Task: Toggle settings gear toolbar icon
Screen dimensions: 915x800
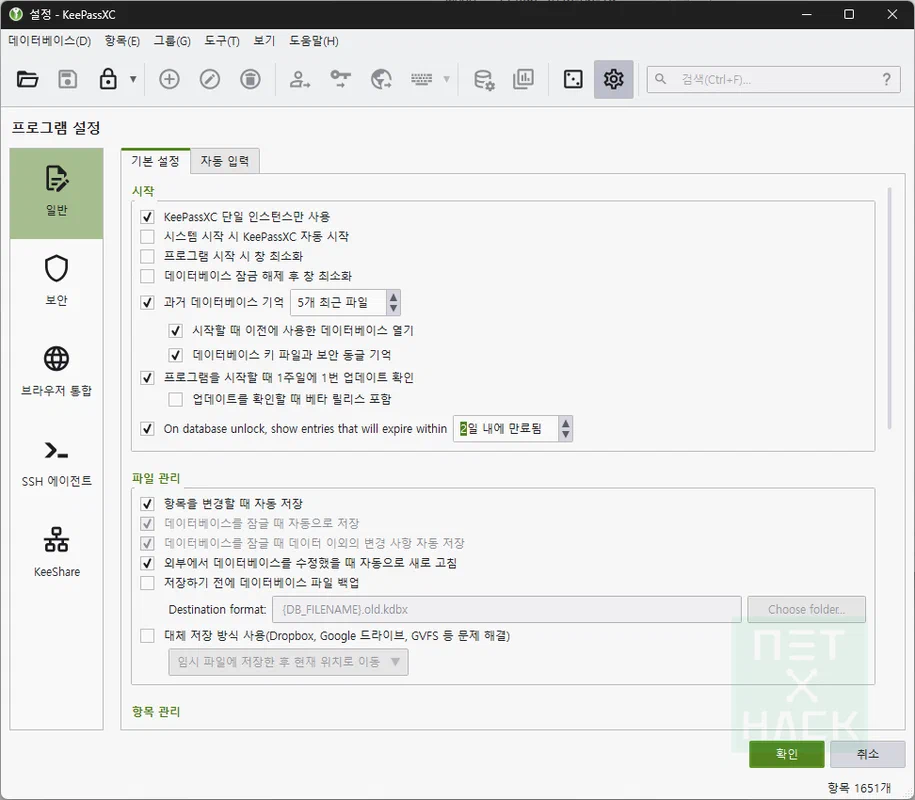Action: coord(614,79)
